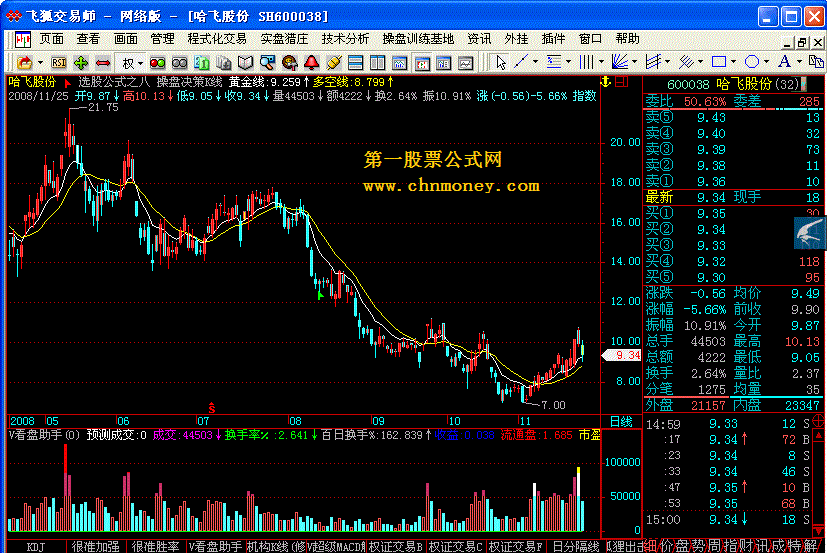Click the vertical split panes icon

(x=378, y=63)
